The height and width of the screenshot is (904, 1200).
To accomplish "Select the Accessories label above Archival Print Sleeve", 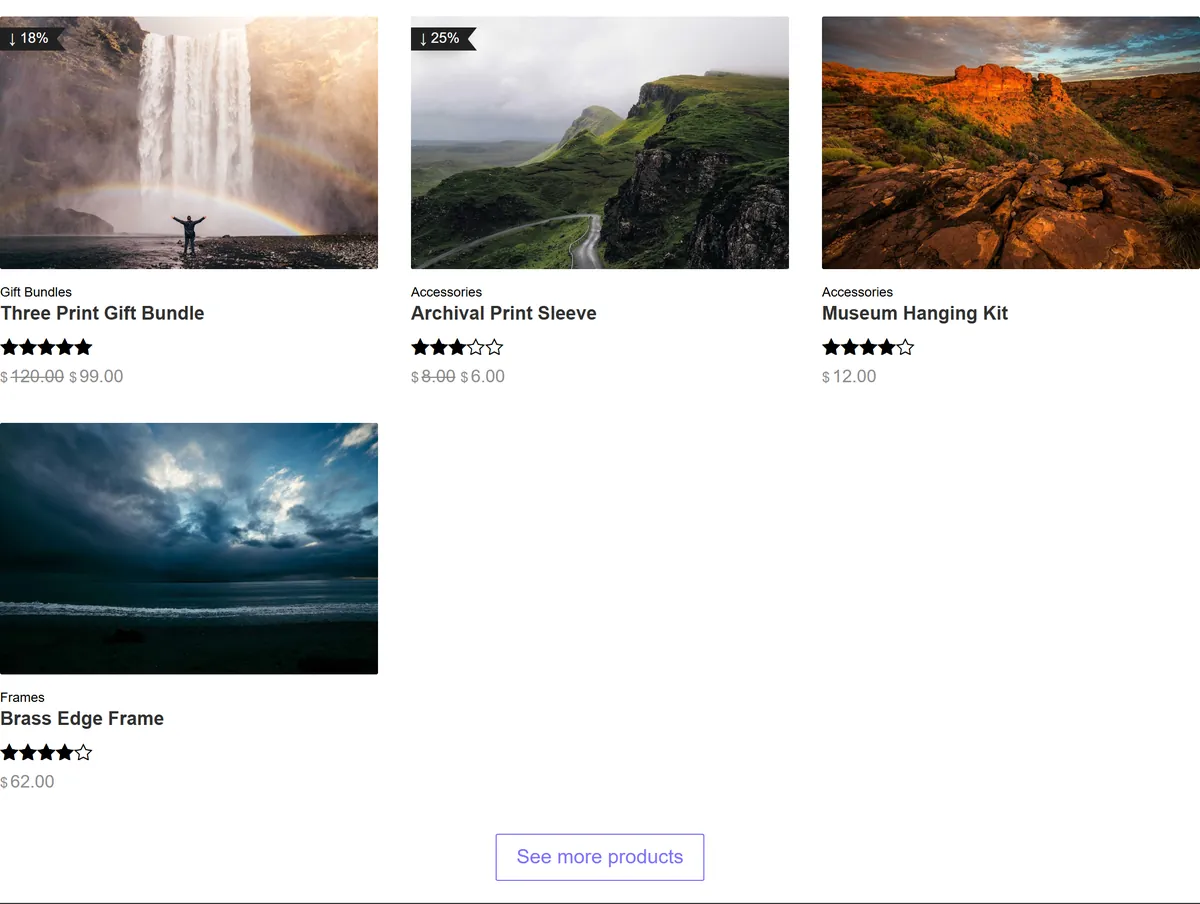I will [x=446, y=292].
